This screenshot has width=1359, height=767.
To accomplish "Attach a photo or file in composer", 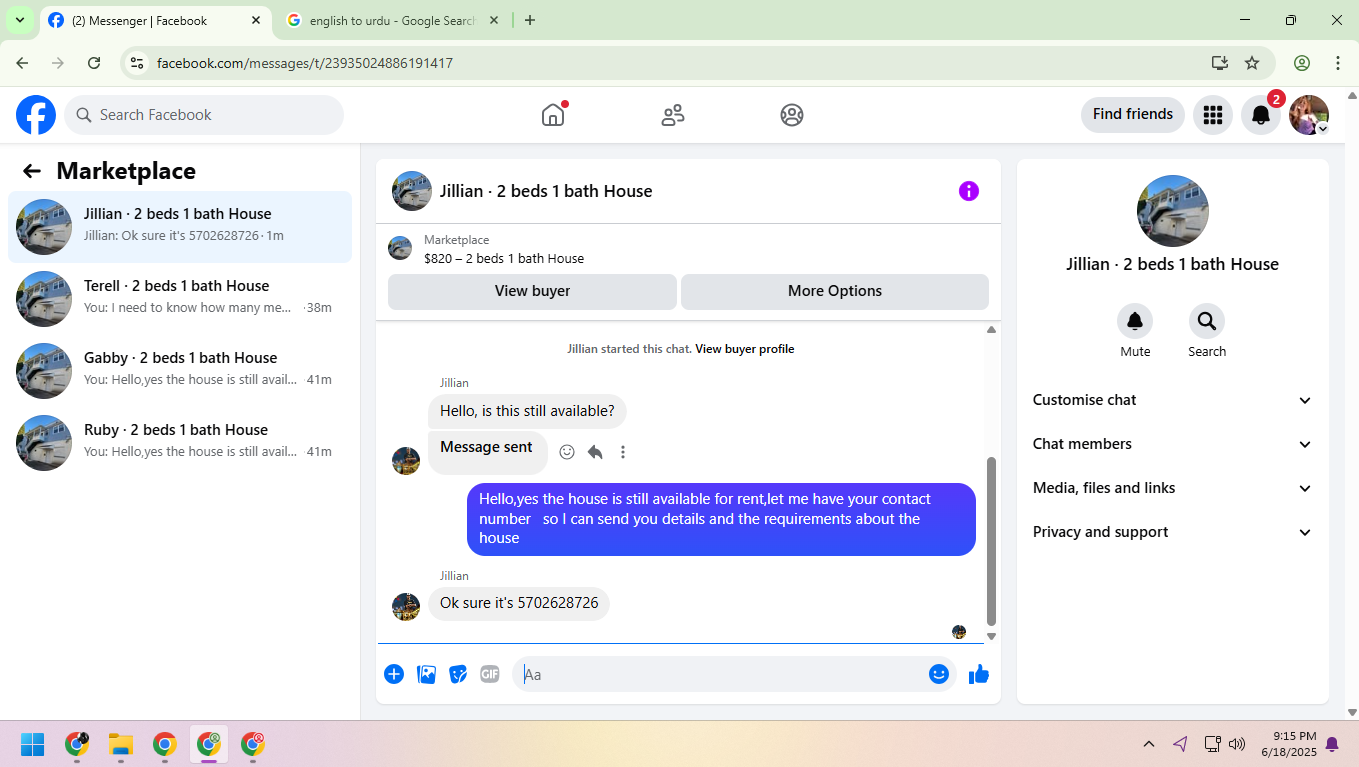I will coord(426,674).
